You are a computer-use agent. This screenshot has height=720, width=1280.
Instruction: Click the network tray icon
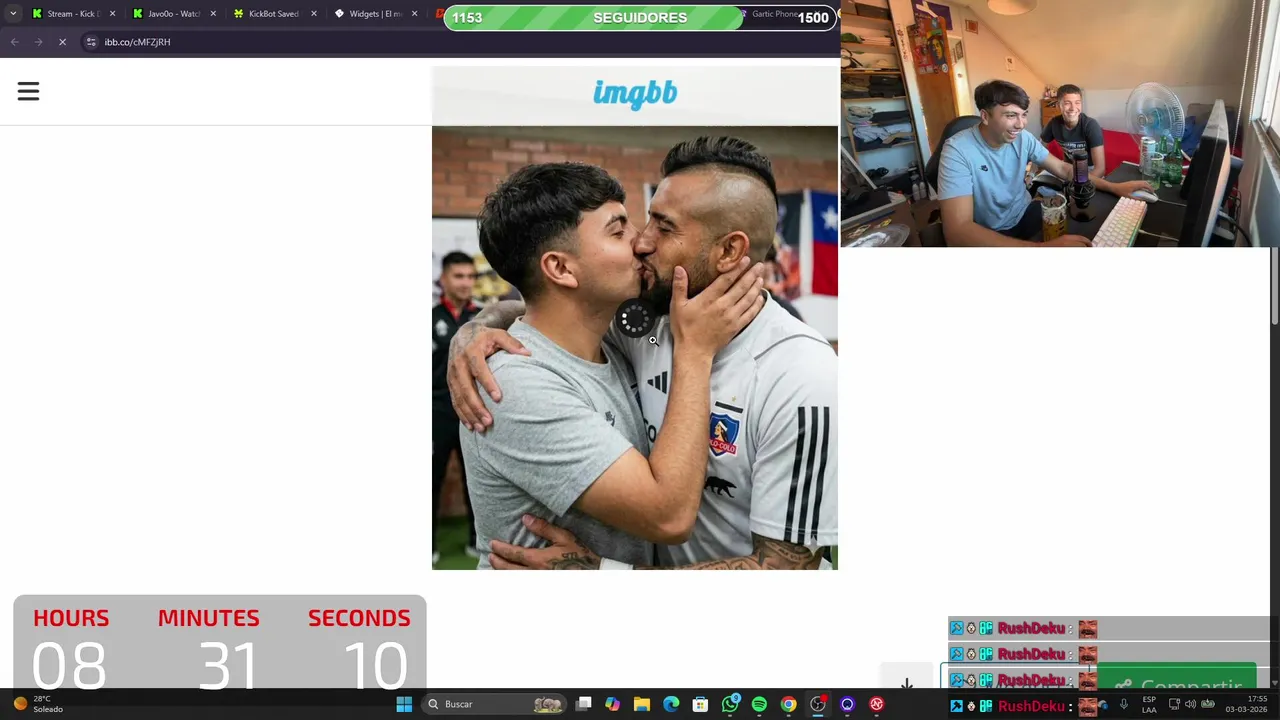click(x=1174, y=704)
